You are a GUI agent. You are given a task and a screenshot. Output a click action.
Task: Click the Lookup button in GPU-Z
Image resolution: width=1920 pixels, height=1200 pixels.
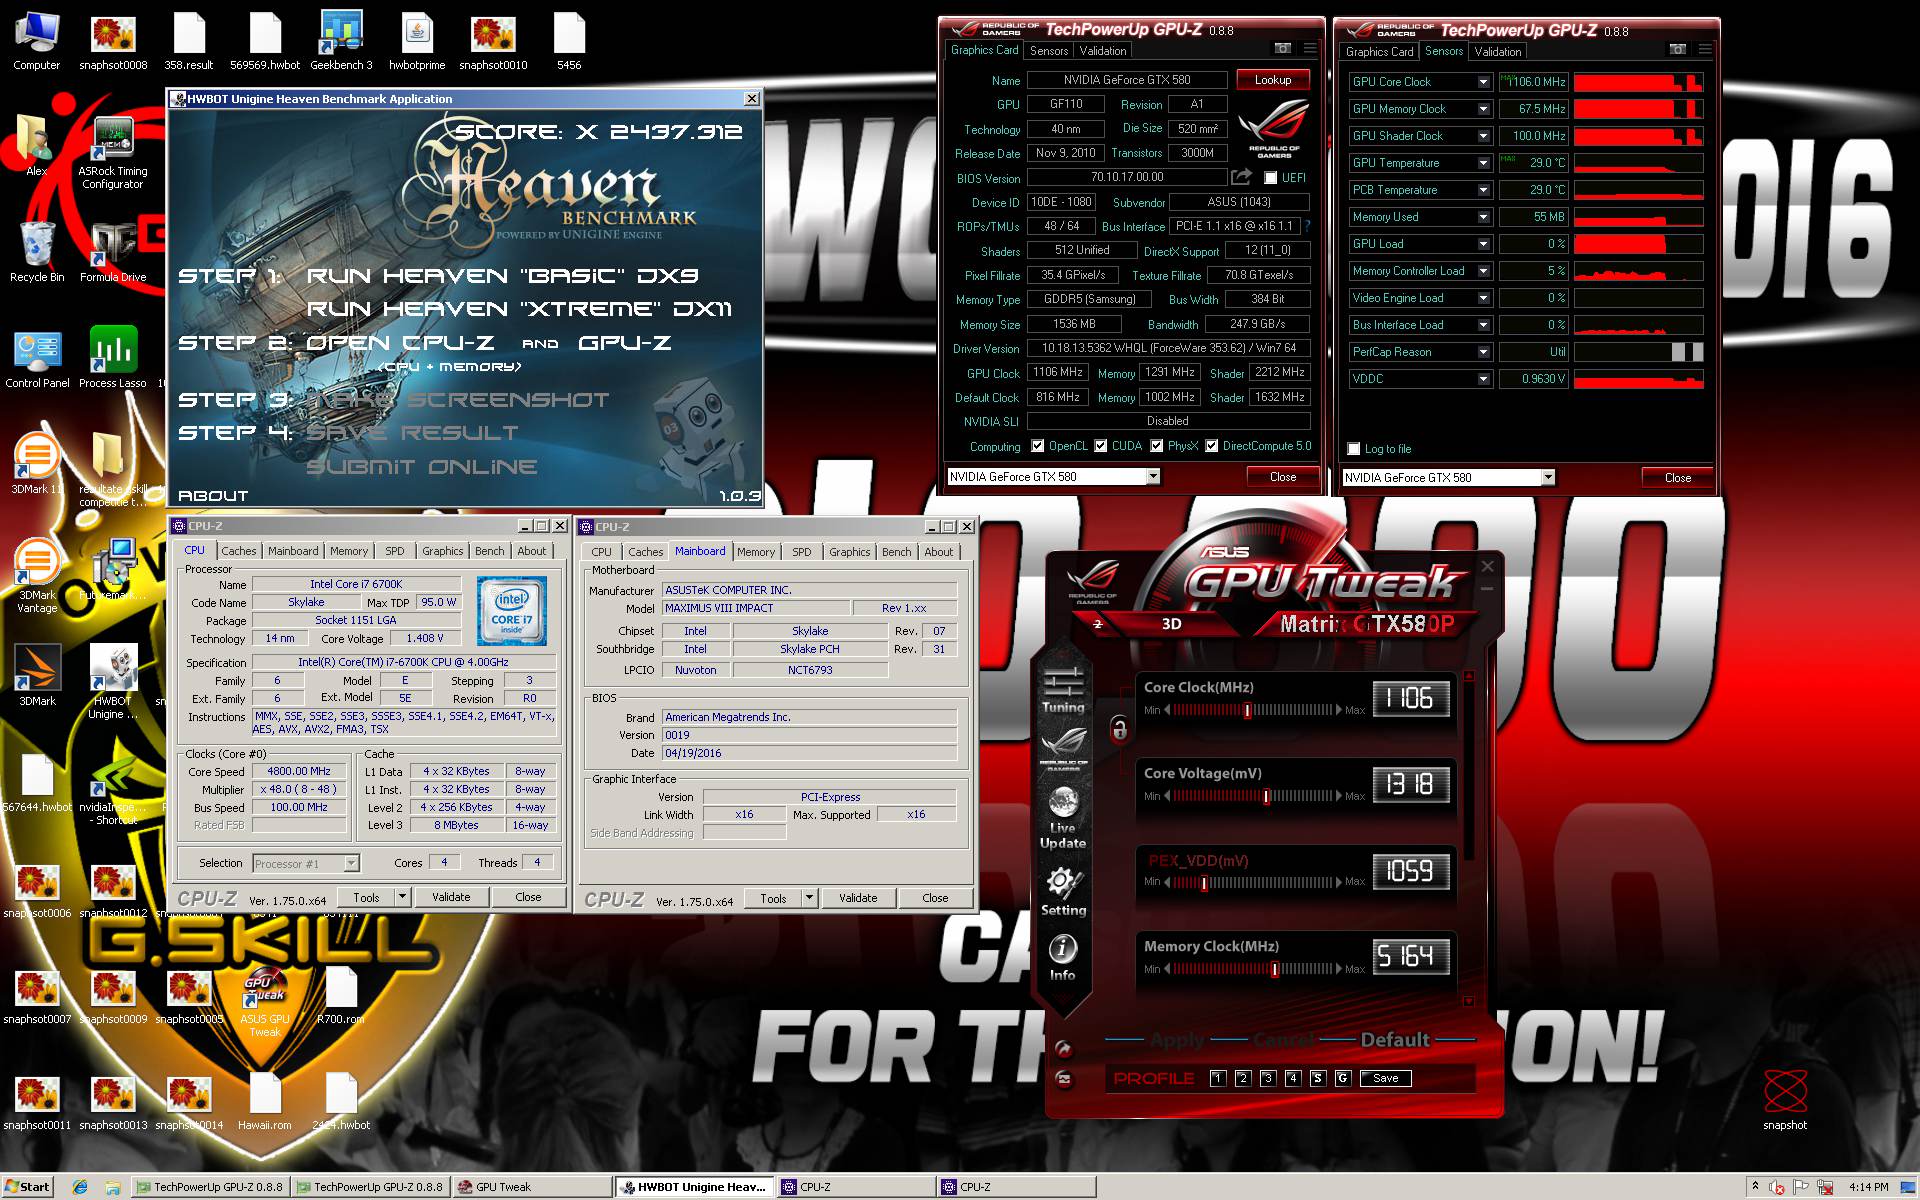point(1273,80)
